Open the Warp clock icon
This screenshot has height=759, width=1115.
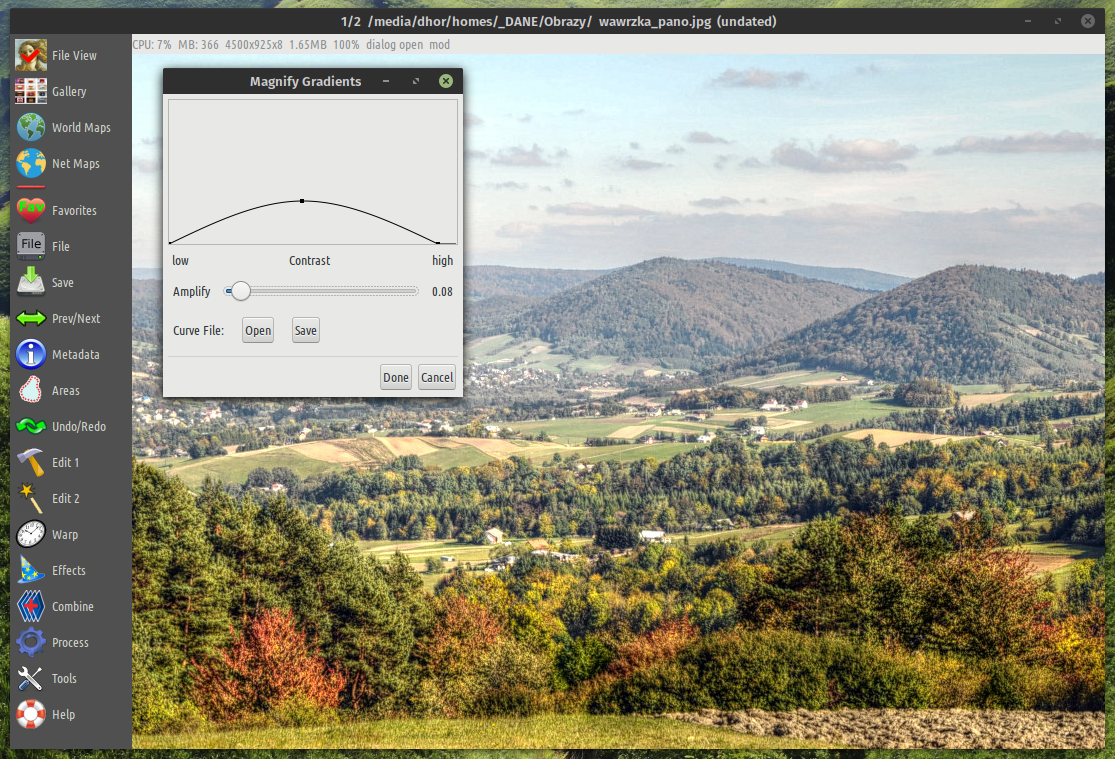point(31,534)
